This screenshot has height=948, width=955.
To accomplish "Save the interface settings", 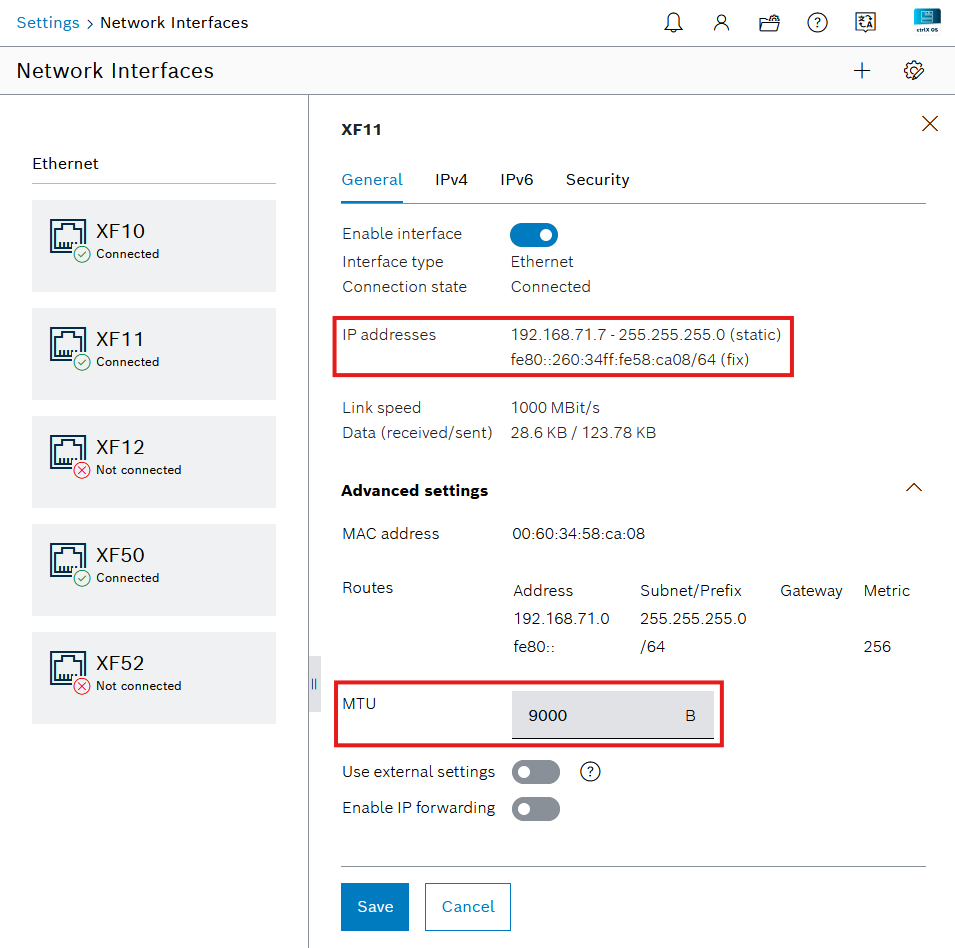I will click(375, 907).
